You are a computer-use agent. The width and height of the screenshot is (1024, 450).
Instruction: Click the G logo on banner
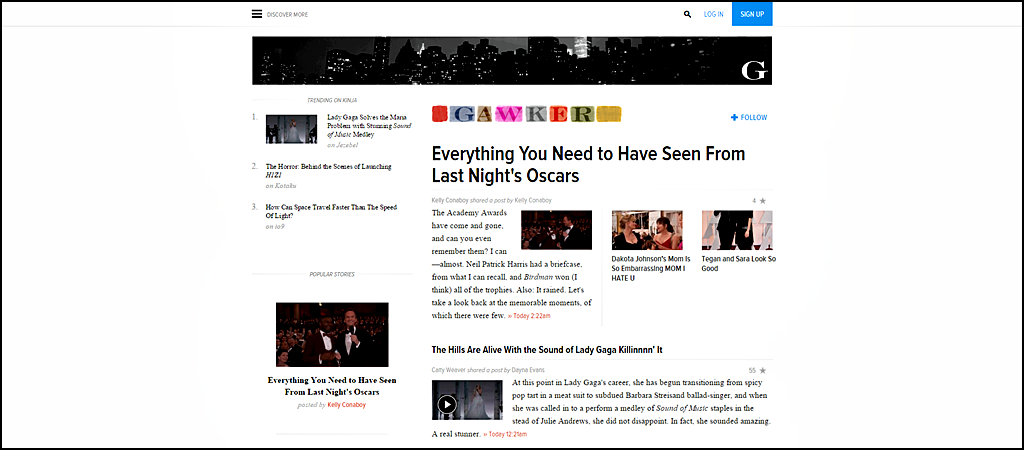pos(754,71)
